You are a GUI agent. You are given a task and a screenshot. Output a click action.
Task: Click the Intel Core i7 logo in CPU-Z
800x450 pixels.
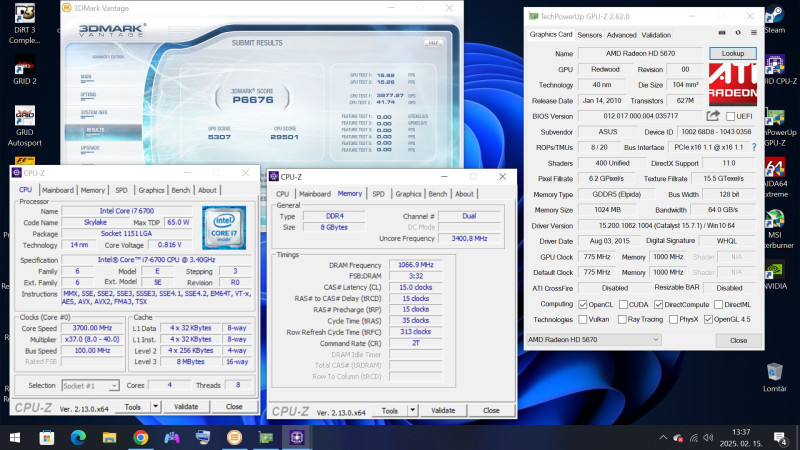[x=224, y=228]
